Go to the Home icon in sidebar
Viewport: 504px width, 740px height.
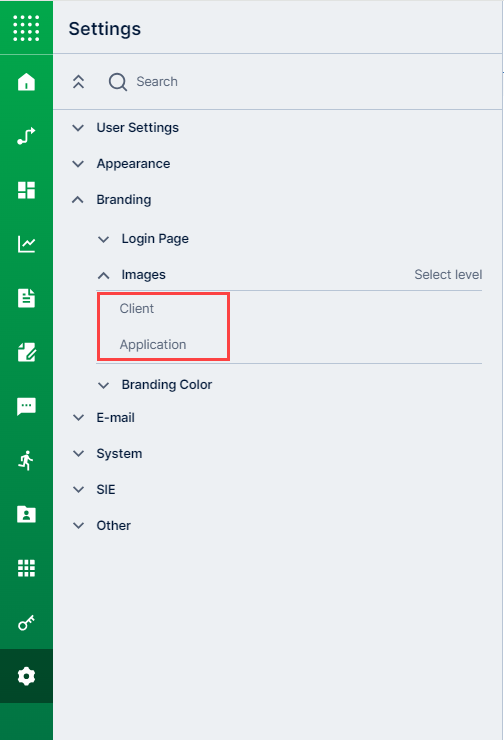coord(26,82)
